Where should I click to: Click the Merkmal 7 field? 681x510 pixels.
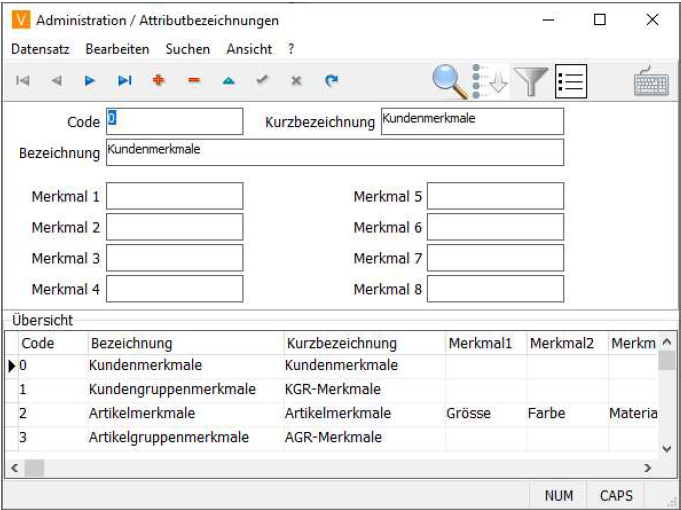(496, 258)
